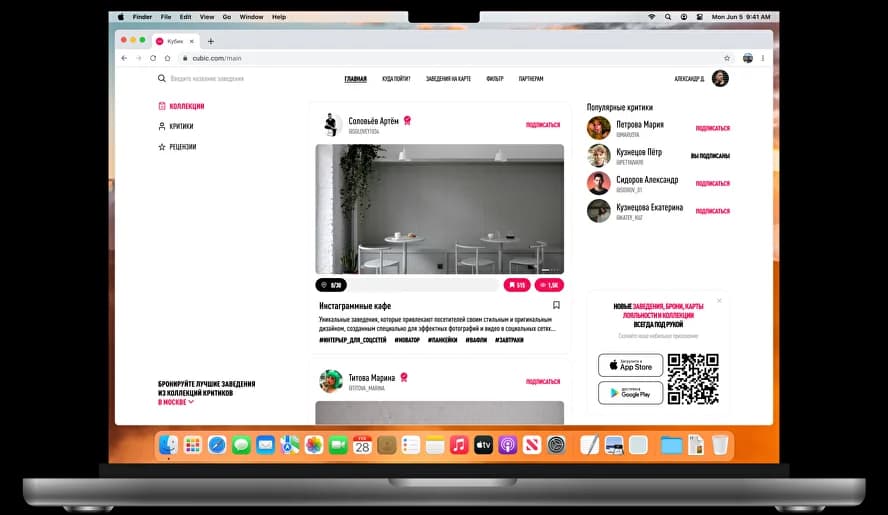Click verified badge next to Соловьёв Артём
The image size is (888, 515).
407,121
